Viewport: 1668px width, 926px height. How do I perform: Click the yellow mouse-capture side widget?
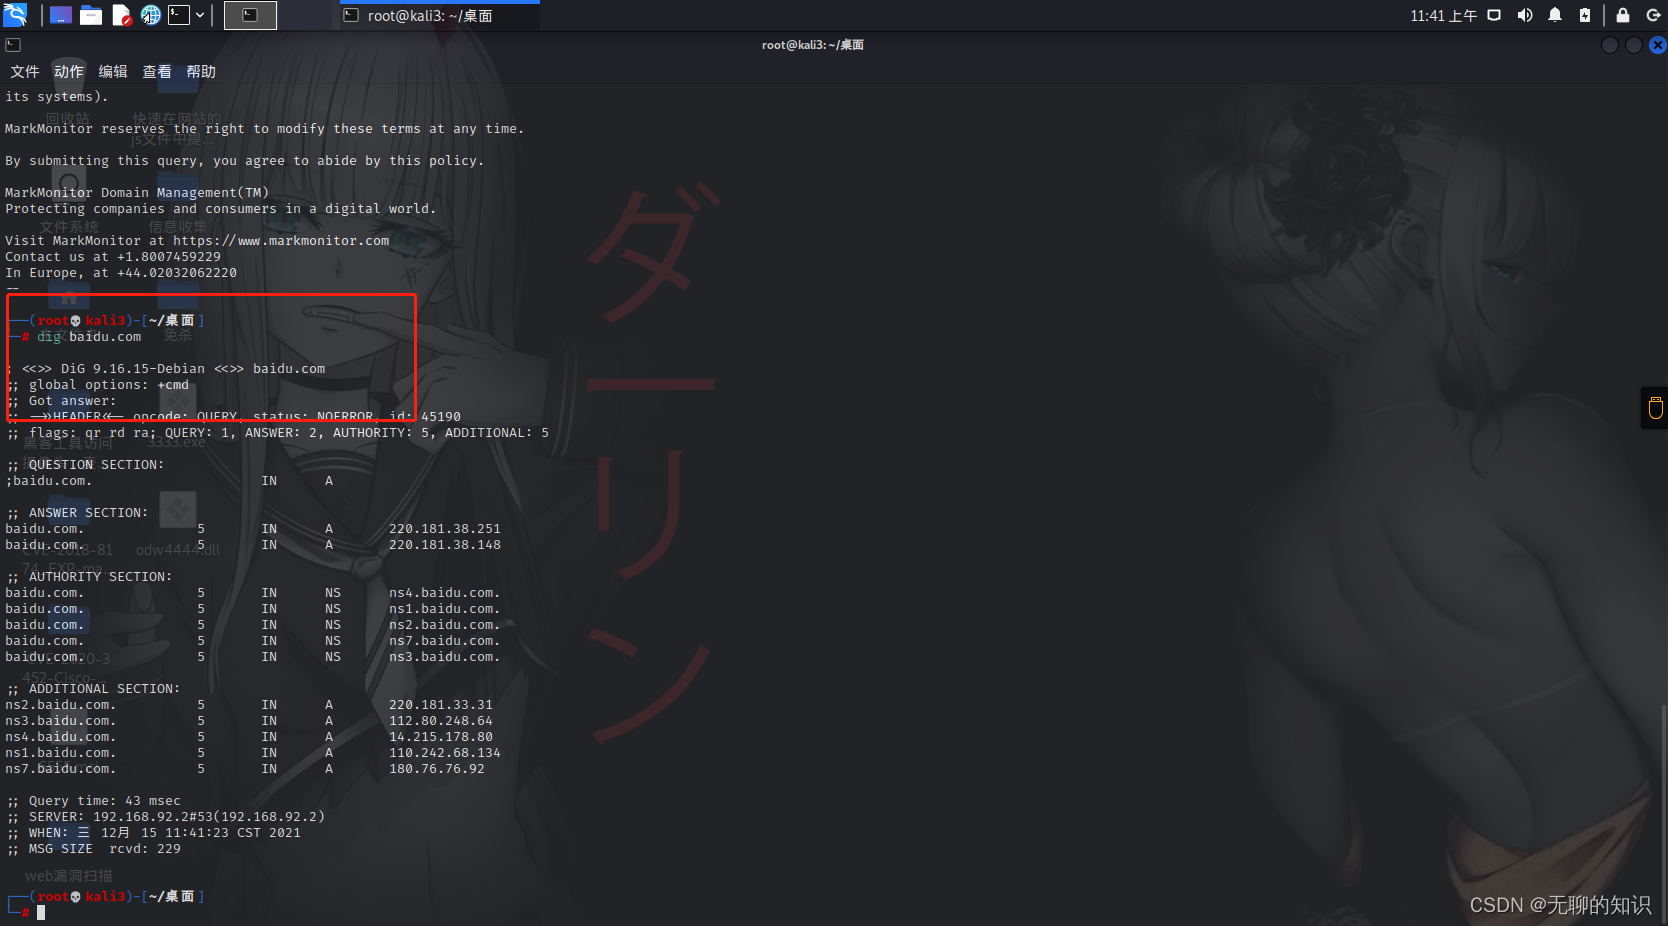[1655, 408]
